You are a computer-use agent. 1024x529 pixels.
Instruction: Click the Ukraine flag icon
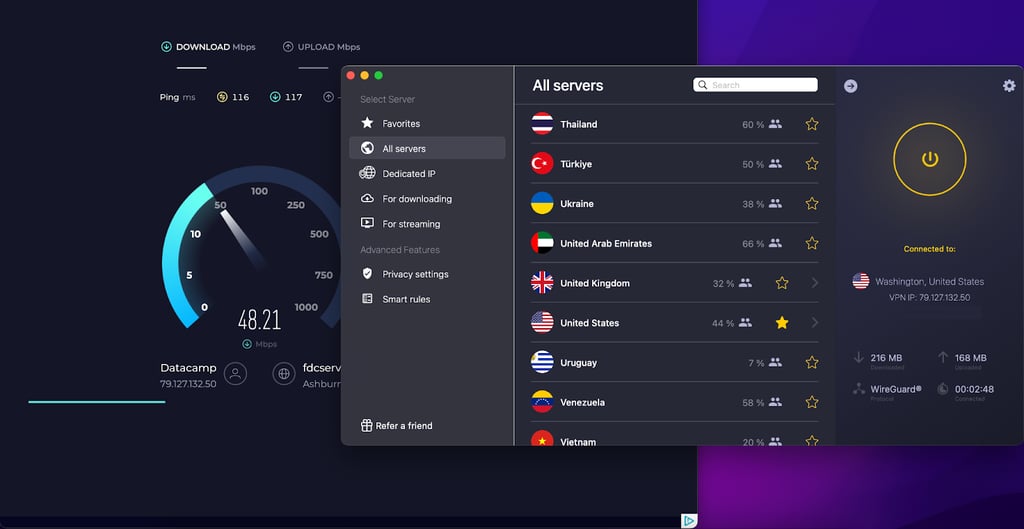coord(542,203)
